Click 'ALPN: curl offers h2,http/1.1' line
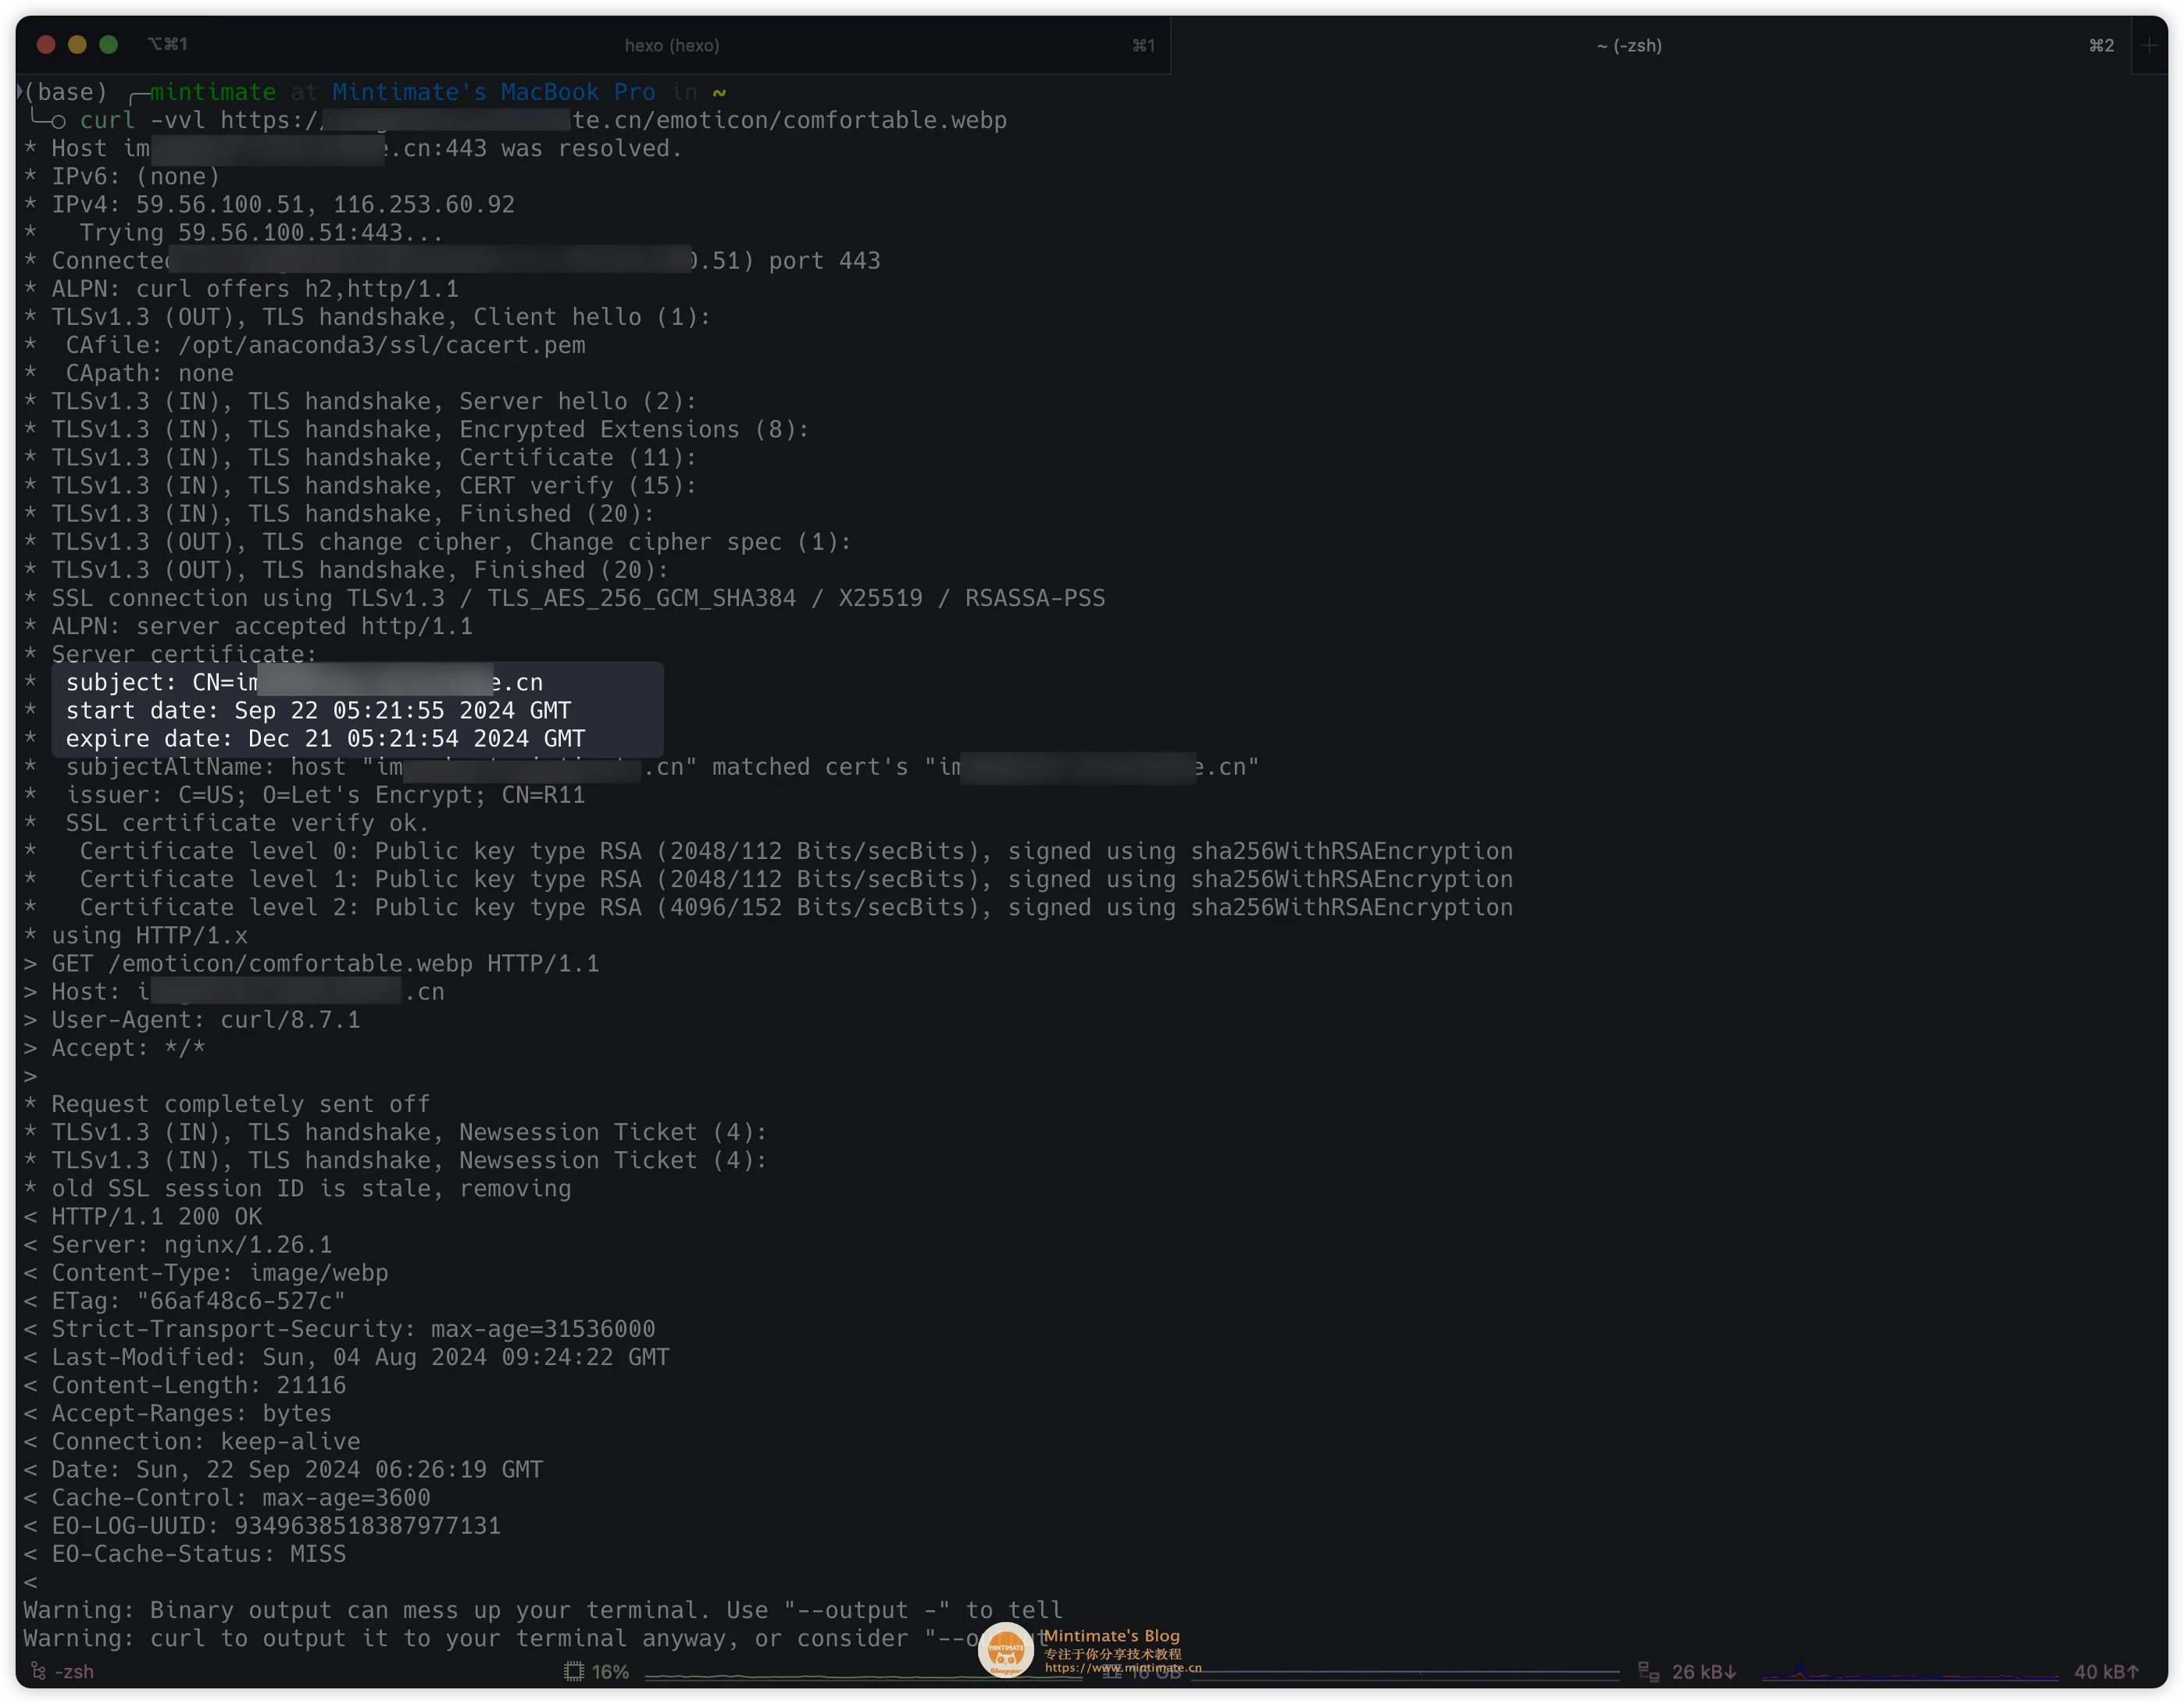The image size is (2184, 1704). (x=241, y=289)
